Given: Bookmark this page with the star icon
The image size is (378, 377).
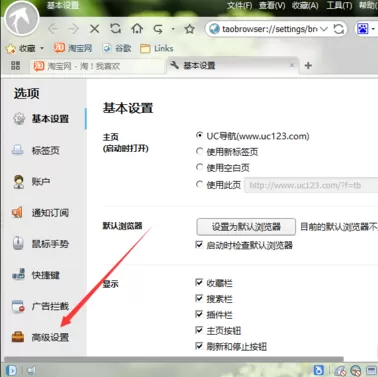Looking at the screenshot, I should point(190,29).
